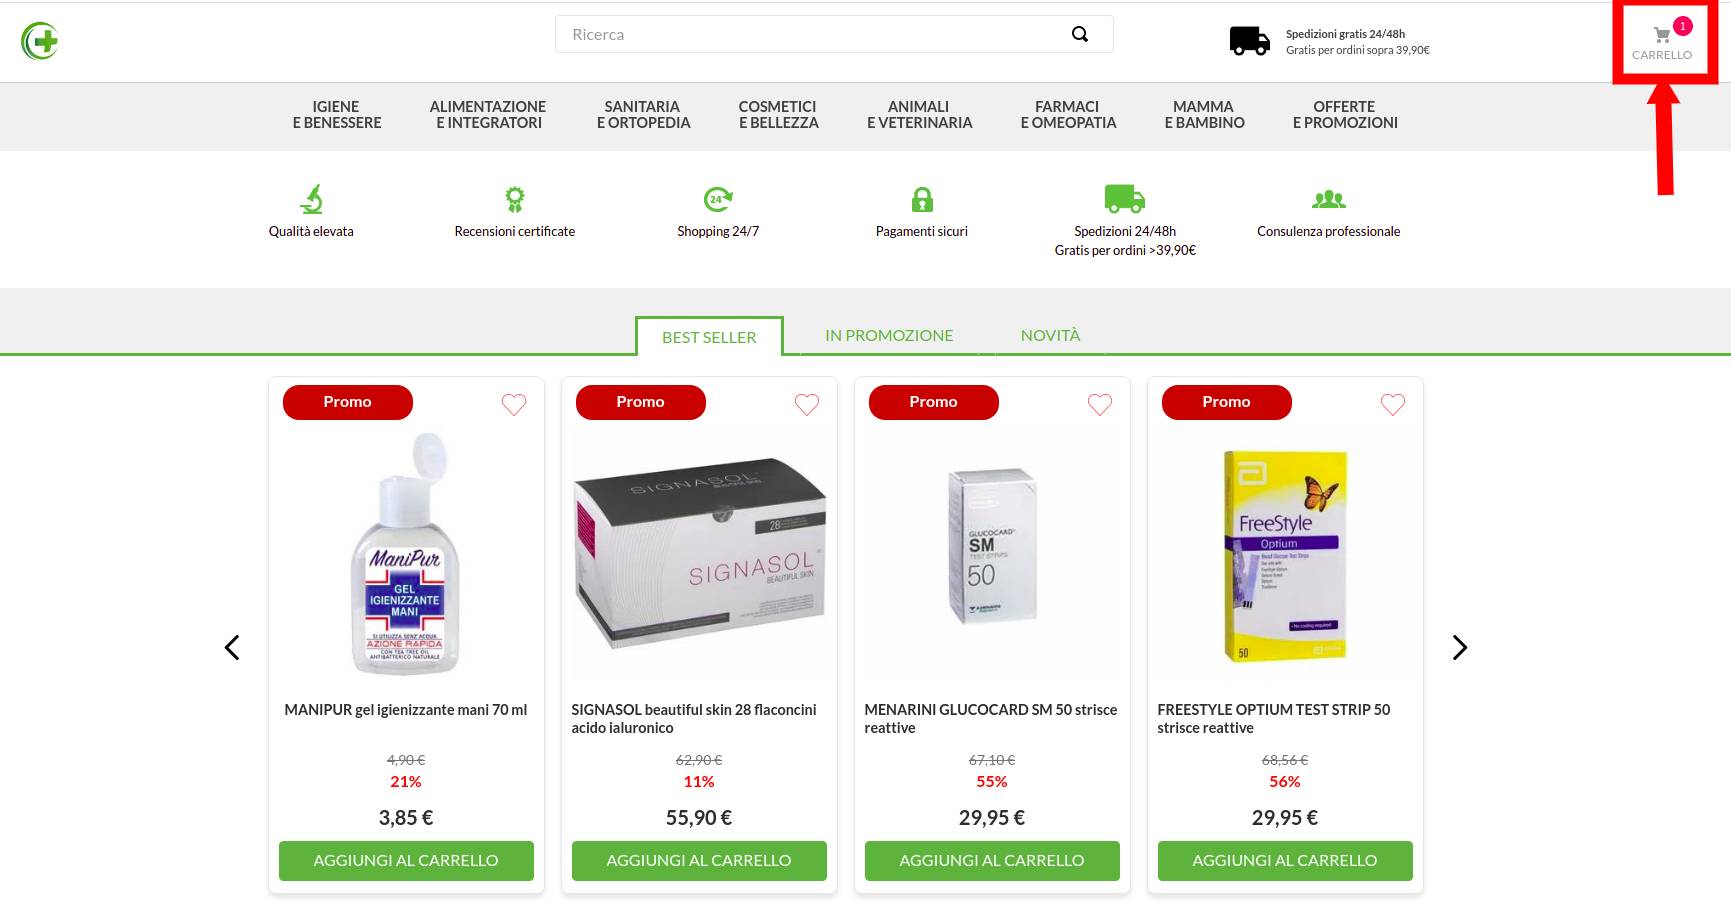Click the delivery truck icon in header
Image resolution: width=1731 pixels, height=907 pixels.
coord(1250,41)
